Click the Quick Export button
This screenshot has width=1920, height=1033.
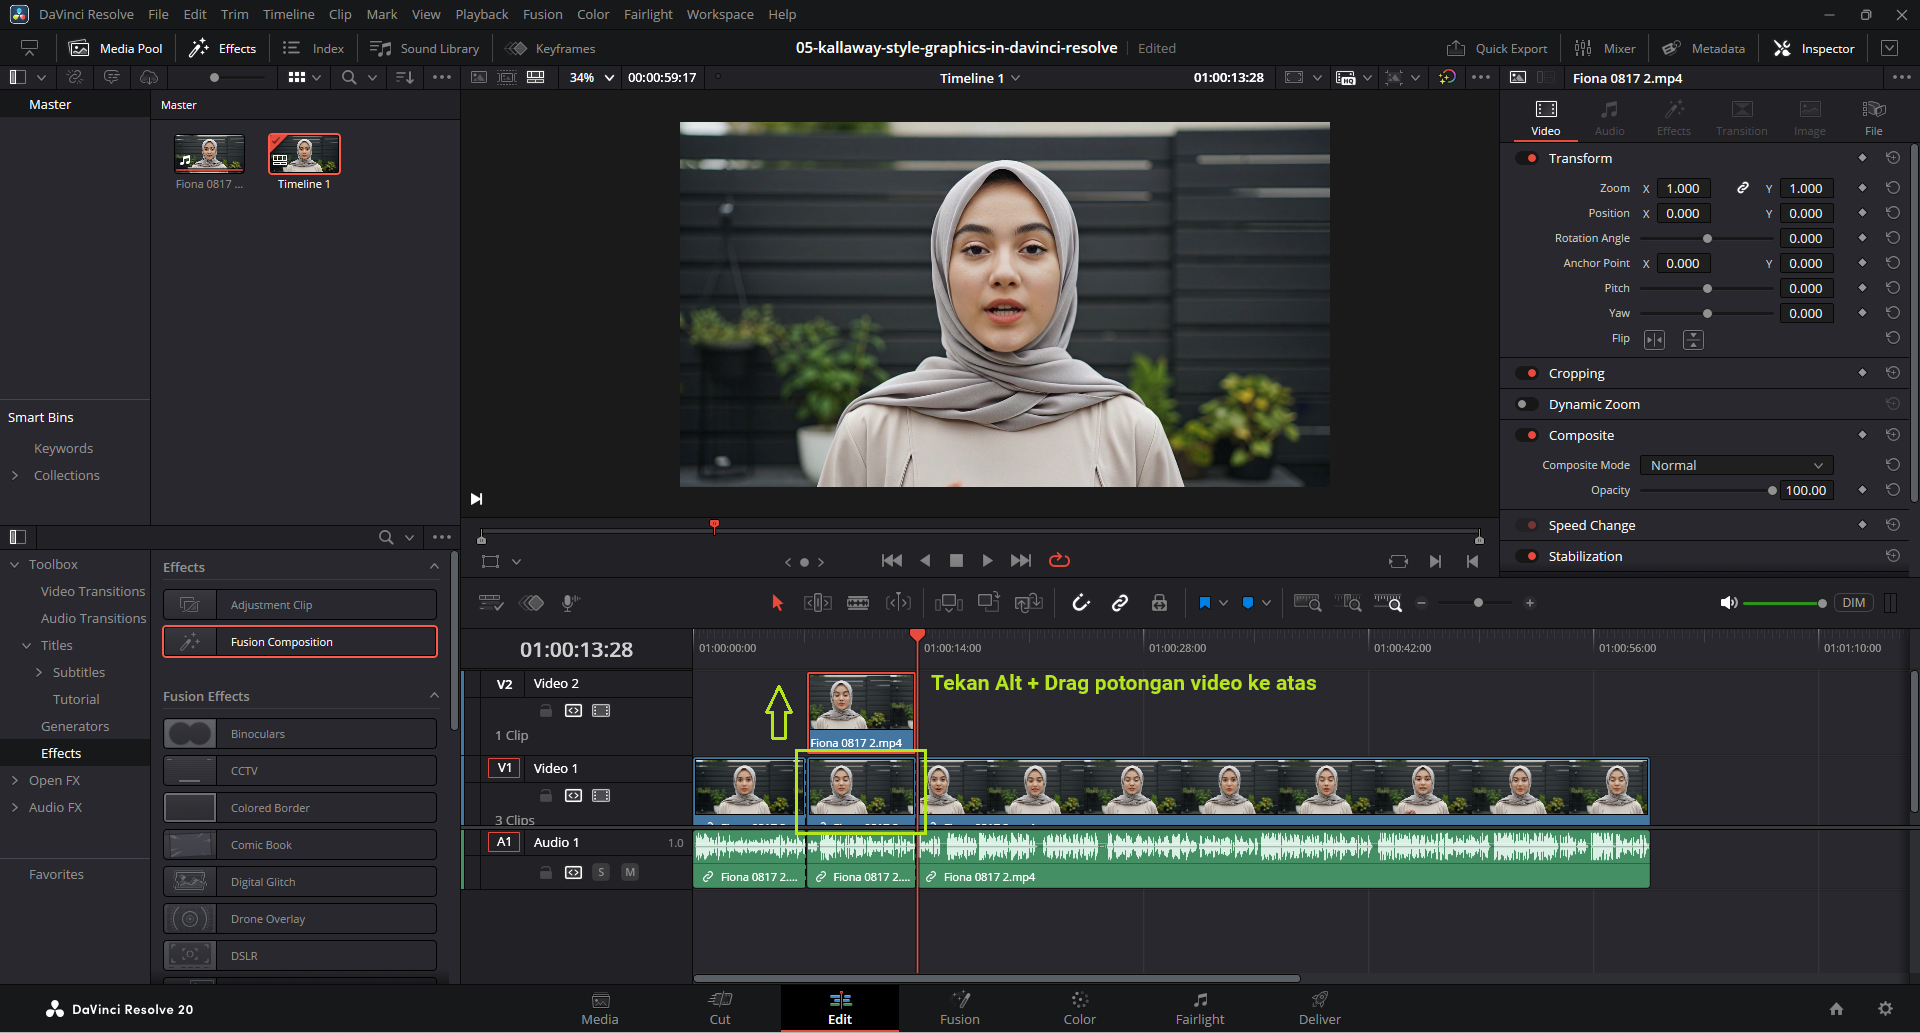1497,48
